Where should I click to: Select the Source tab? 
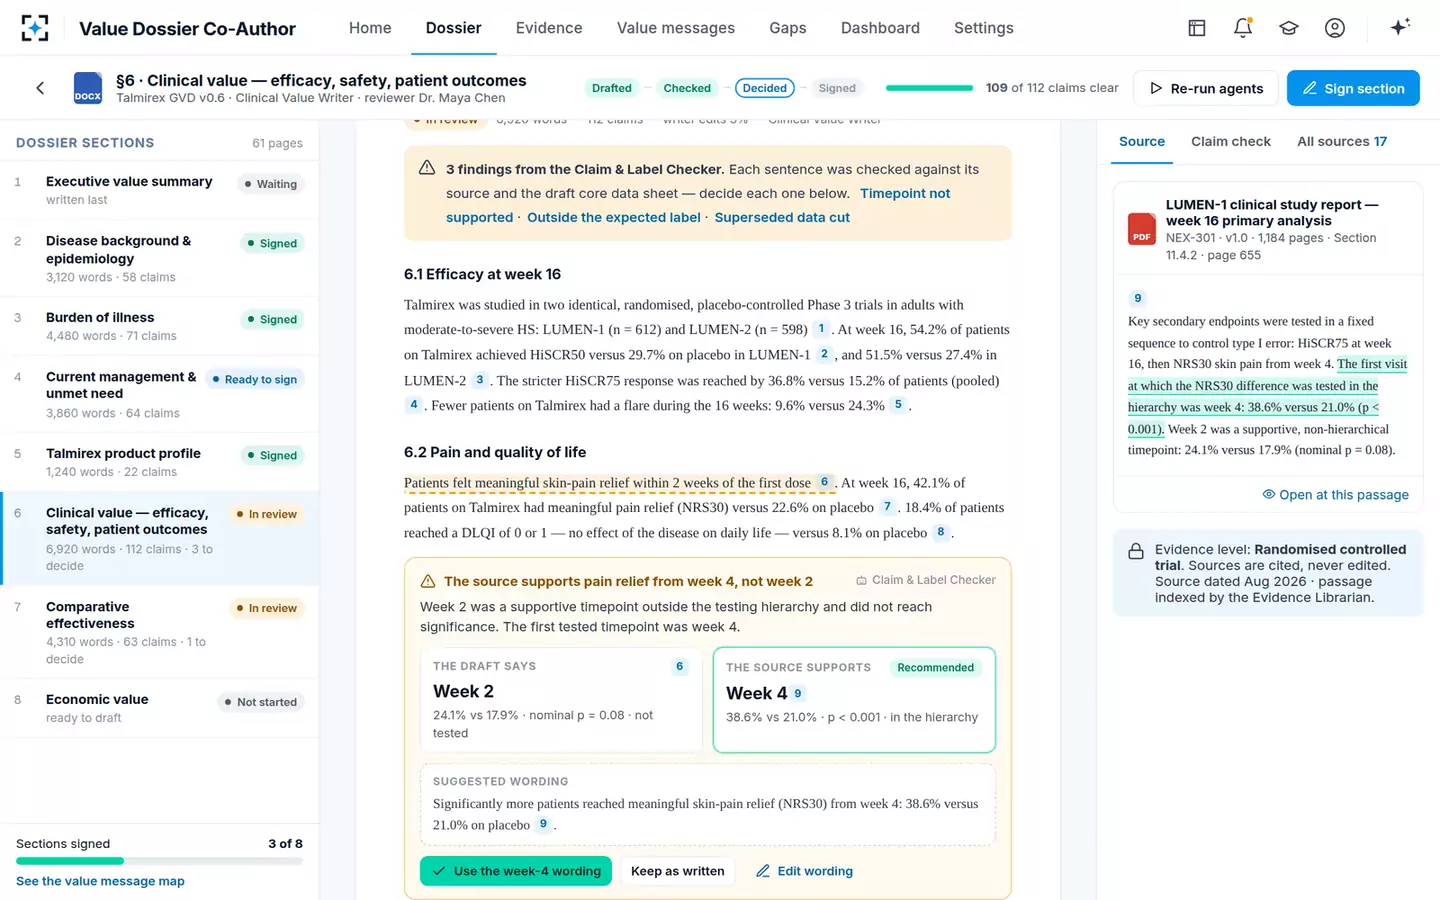[x=1142, y=142]
